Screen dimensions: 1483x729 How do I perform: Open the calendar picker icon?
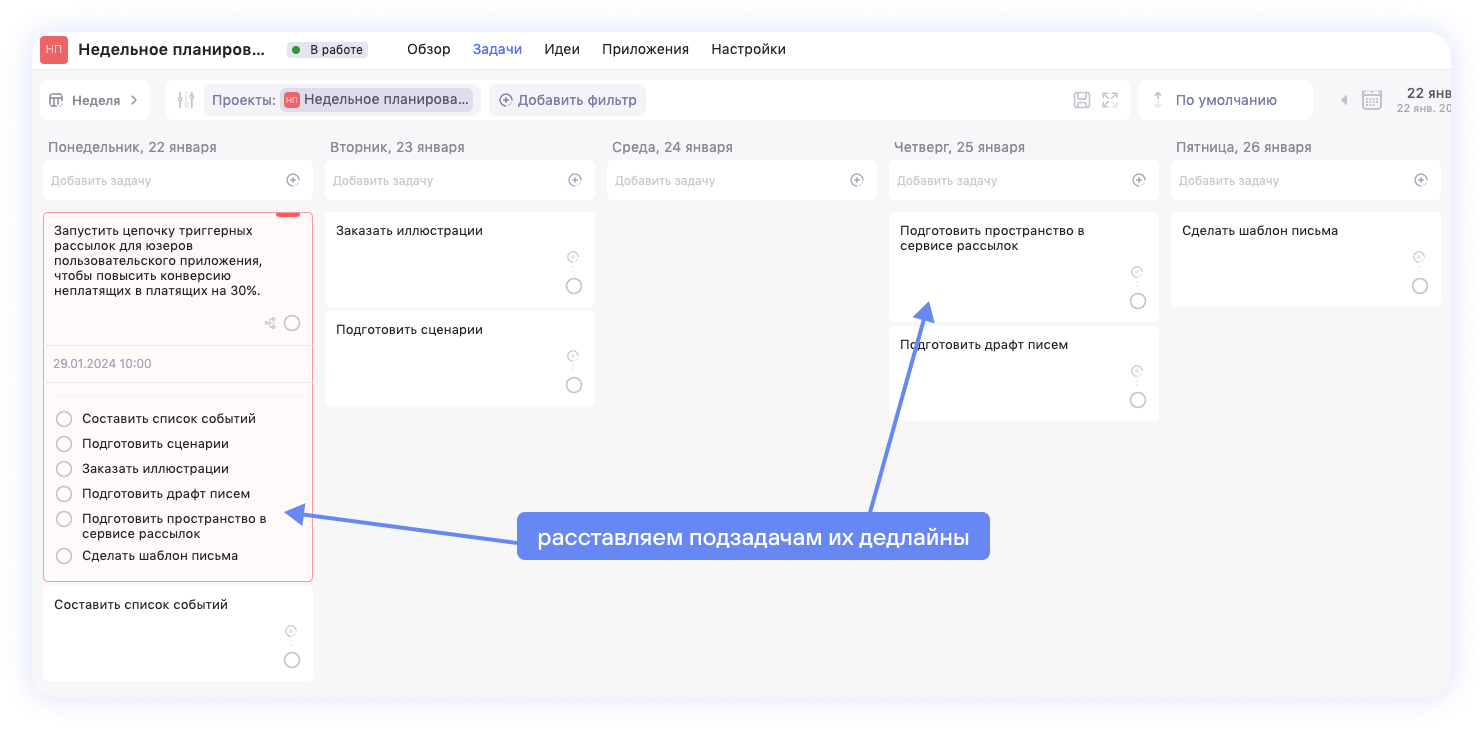(x=1370, y=100)
